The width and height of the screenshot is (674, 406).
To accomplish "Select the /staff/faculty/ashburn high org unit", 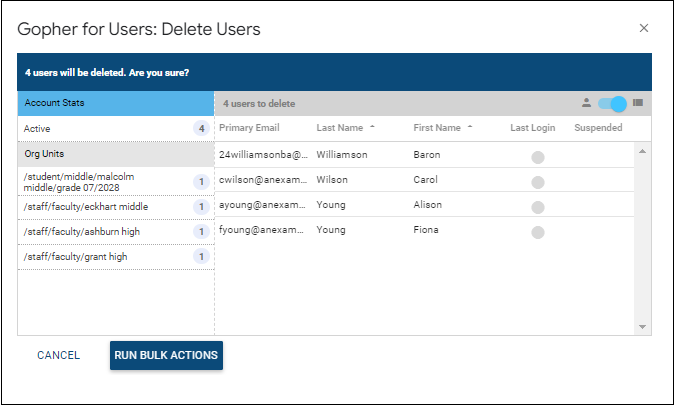I will click(116, 232).
